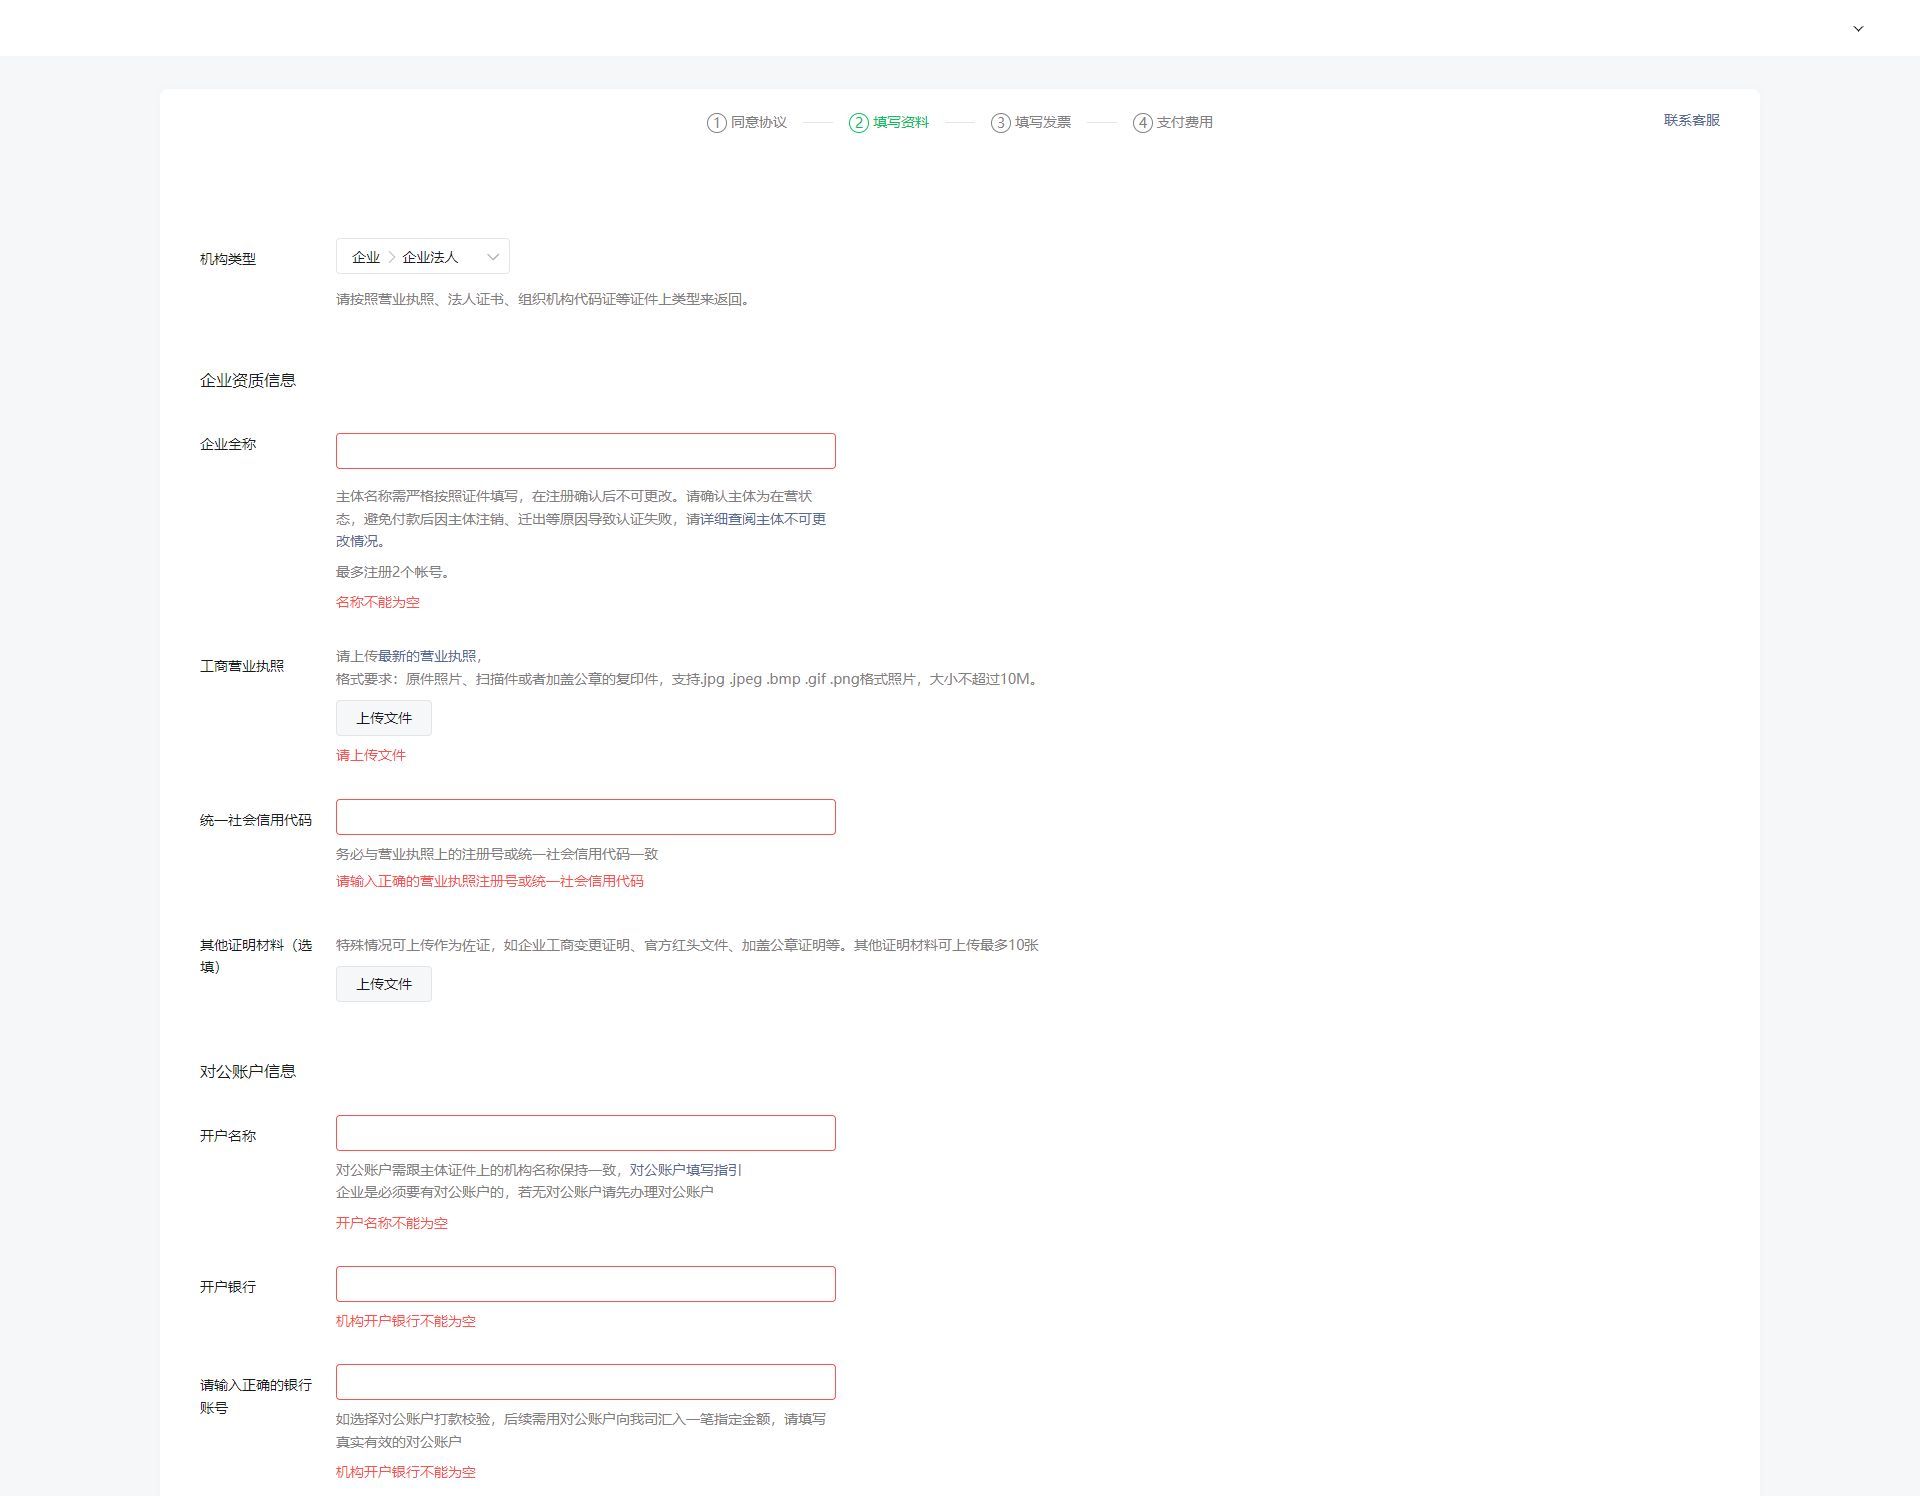
Task: Click the 企业全称 input field
Action: 585,451
